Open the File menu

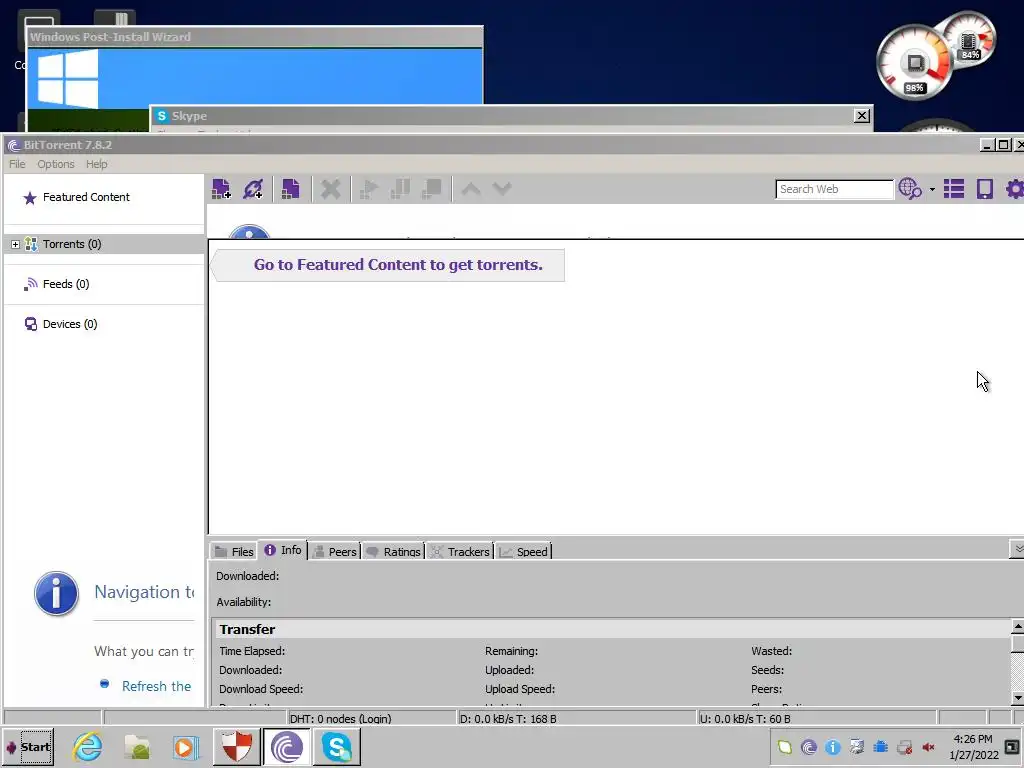pos(17,164)
